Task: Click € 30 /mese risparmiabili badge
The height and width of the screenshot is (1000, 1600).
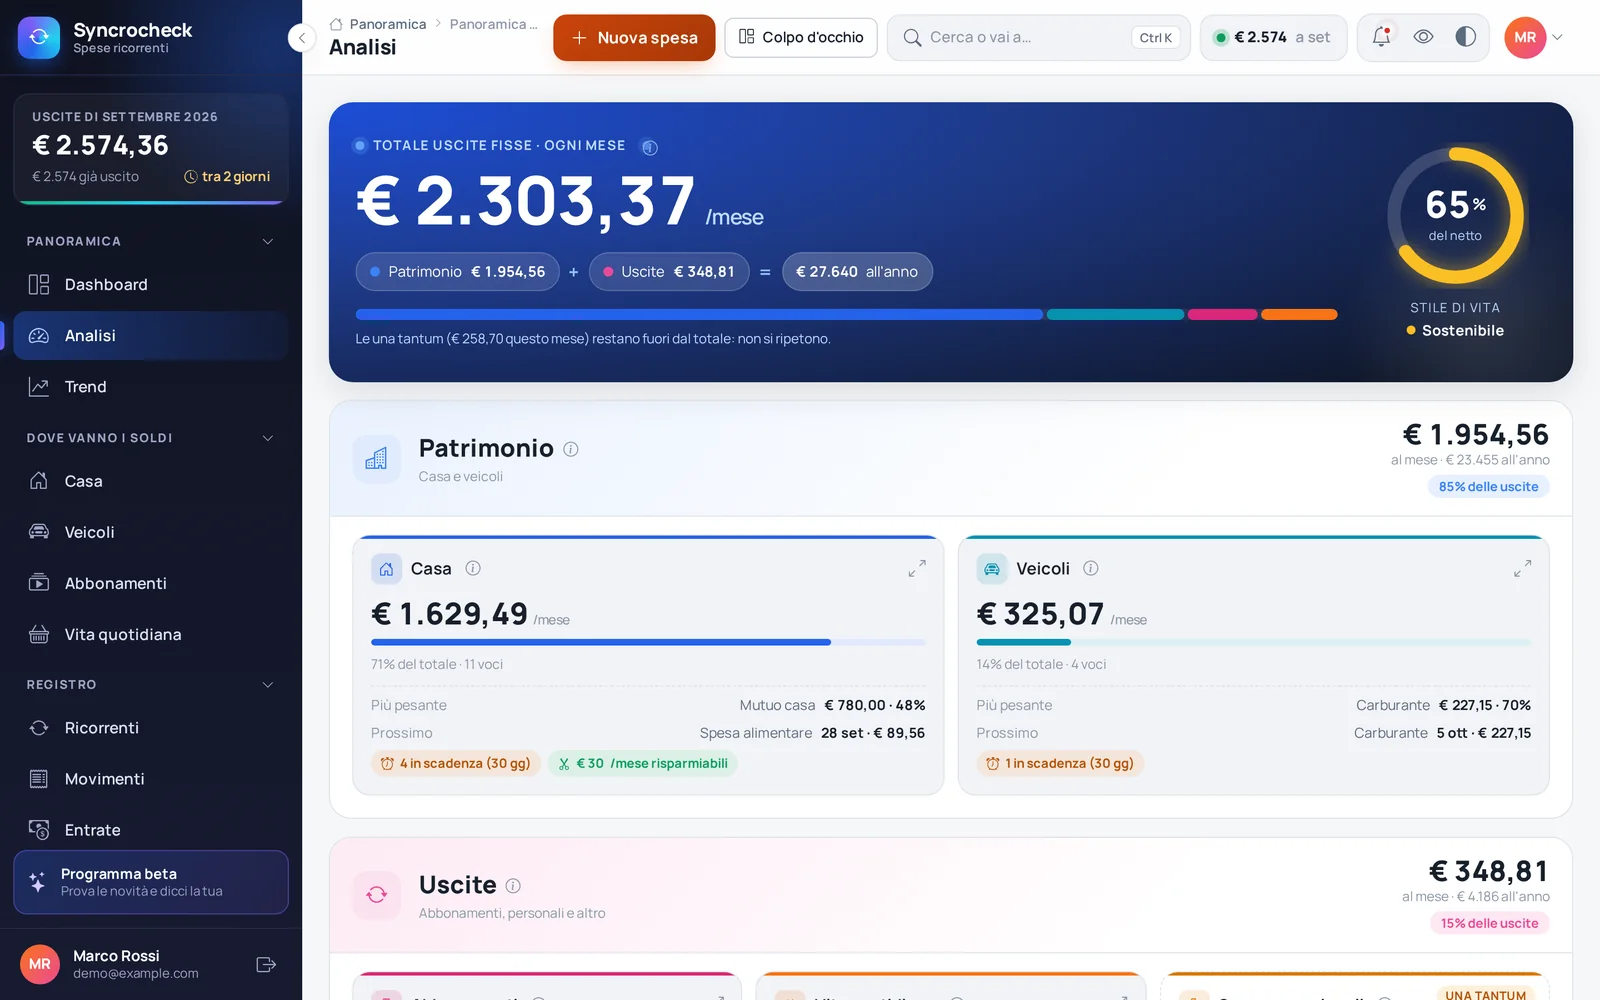Action: 643,764
